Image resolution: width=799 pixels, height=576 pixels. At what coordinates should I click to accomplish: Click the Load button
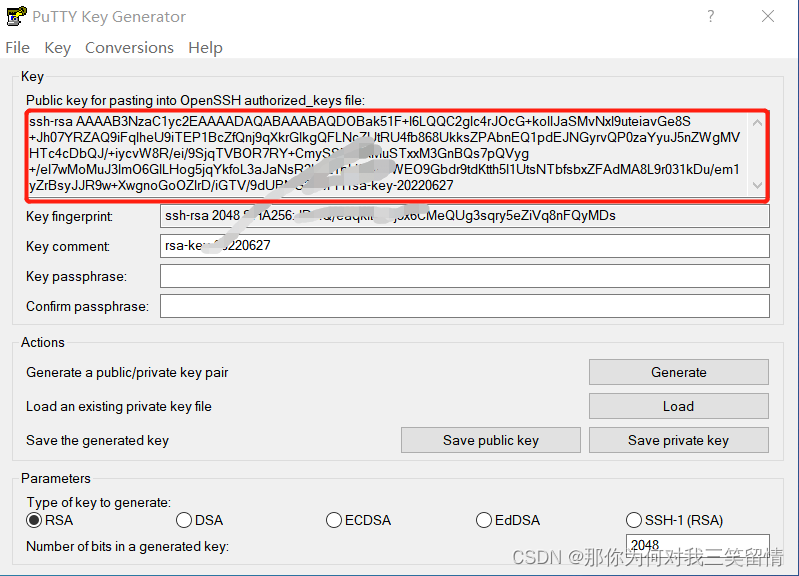[x=679, y=406]
